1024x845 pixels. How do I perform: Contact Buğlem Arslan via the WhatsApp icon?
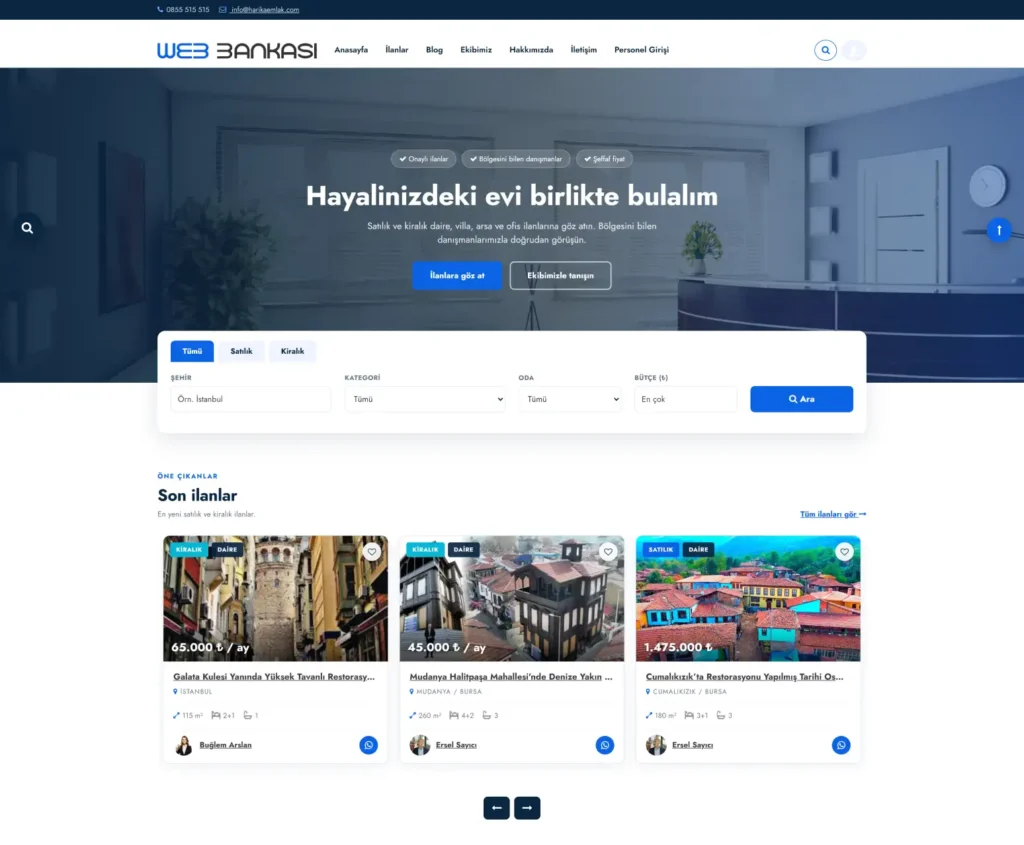[368, 745]
